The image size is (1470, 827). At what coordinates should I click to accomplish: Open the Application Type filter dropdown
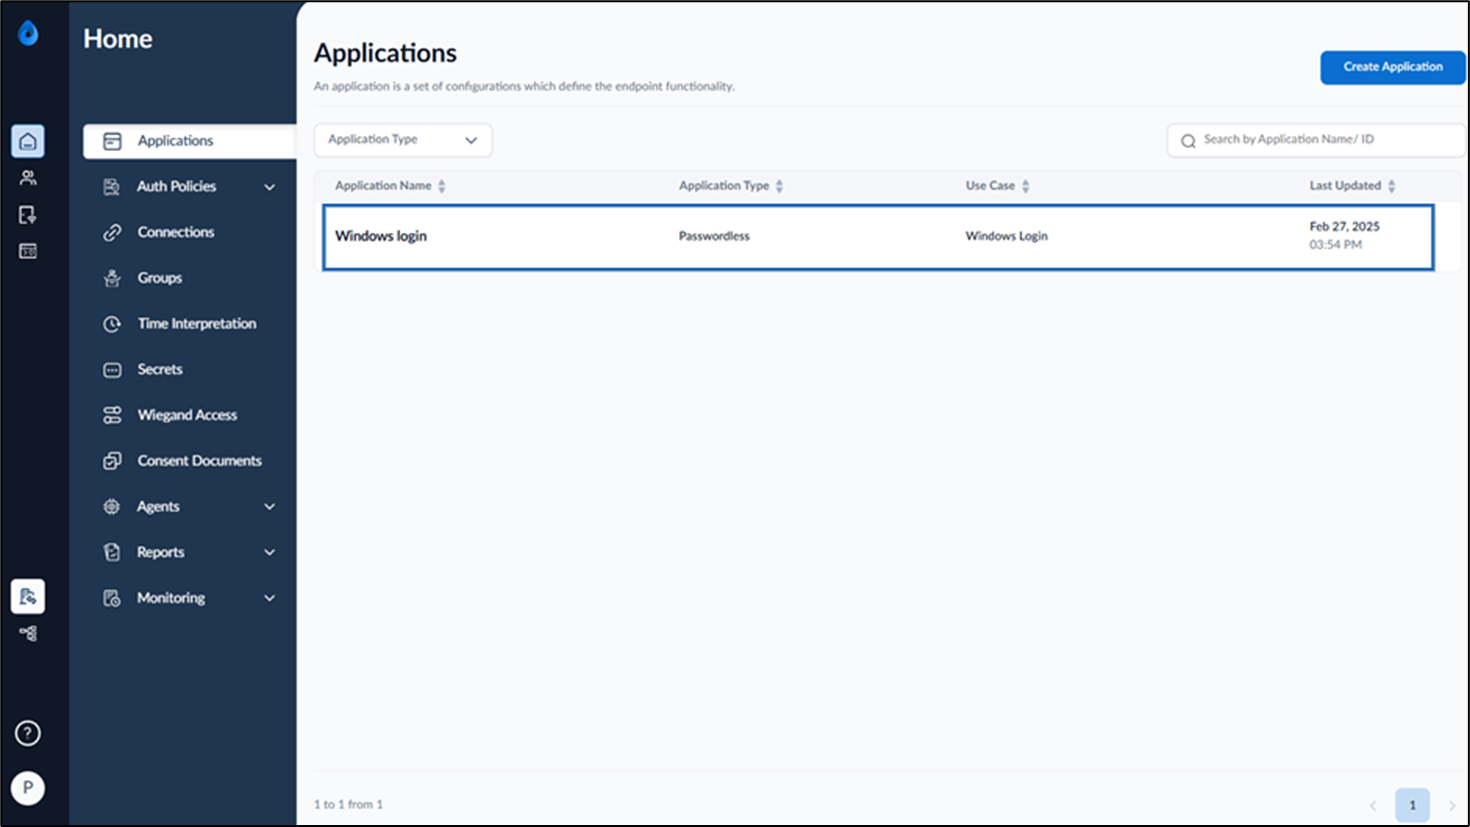403,140
